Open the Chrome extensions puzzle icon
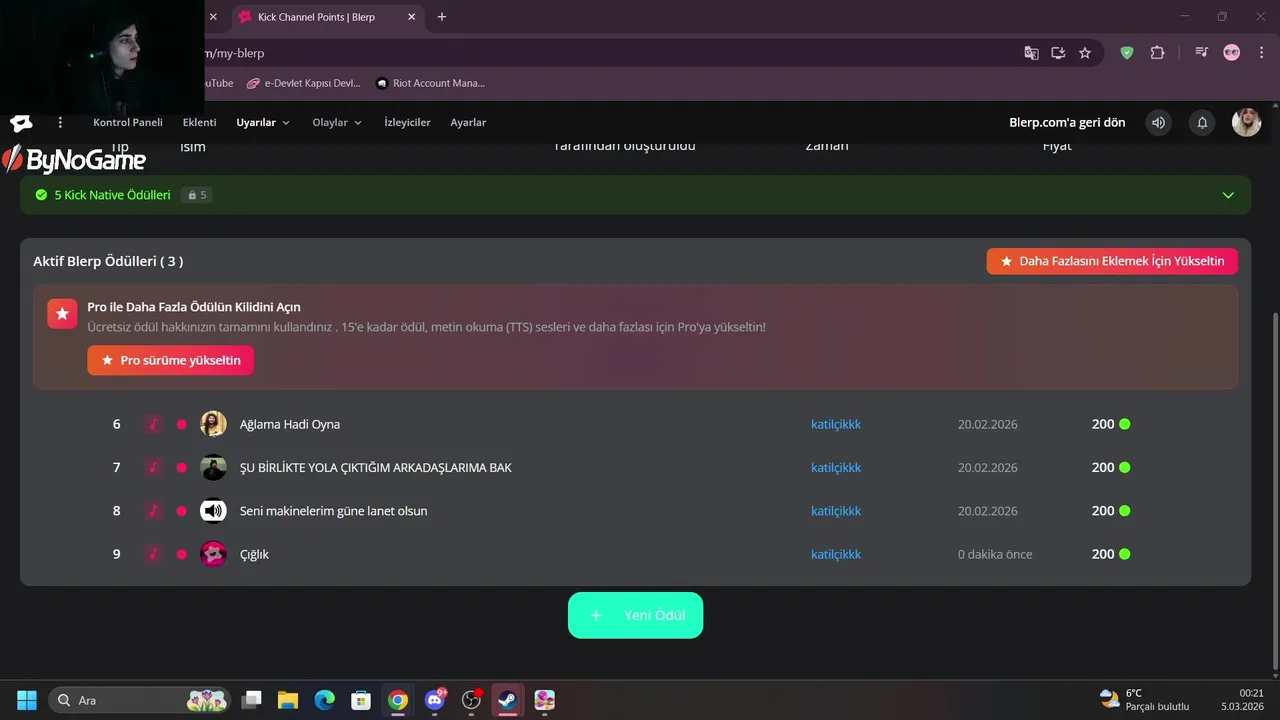The height and width of the screenshot is (720, 1280). 1157,53
